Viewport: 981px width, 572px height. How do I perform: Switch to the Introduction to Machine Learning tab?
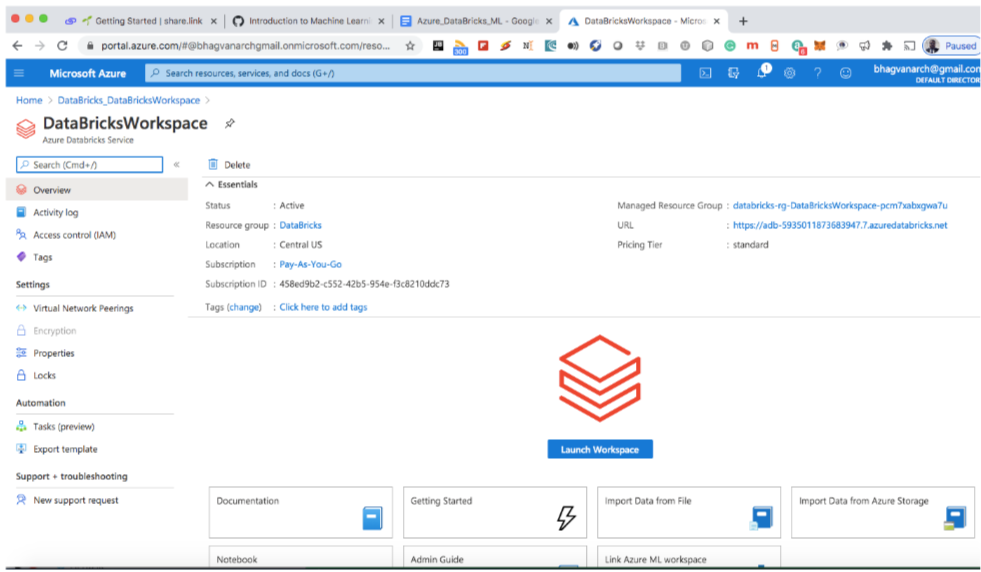click(x=309, y=21)
